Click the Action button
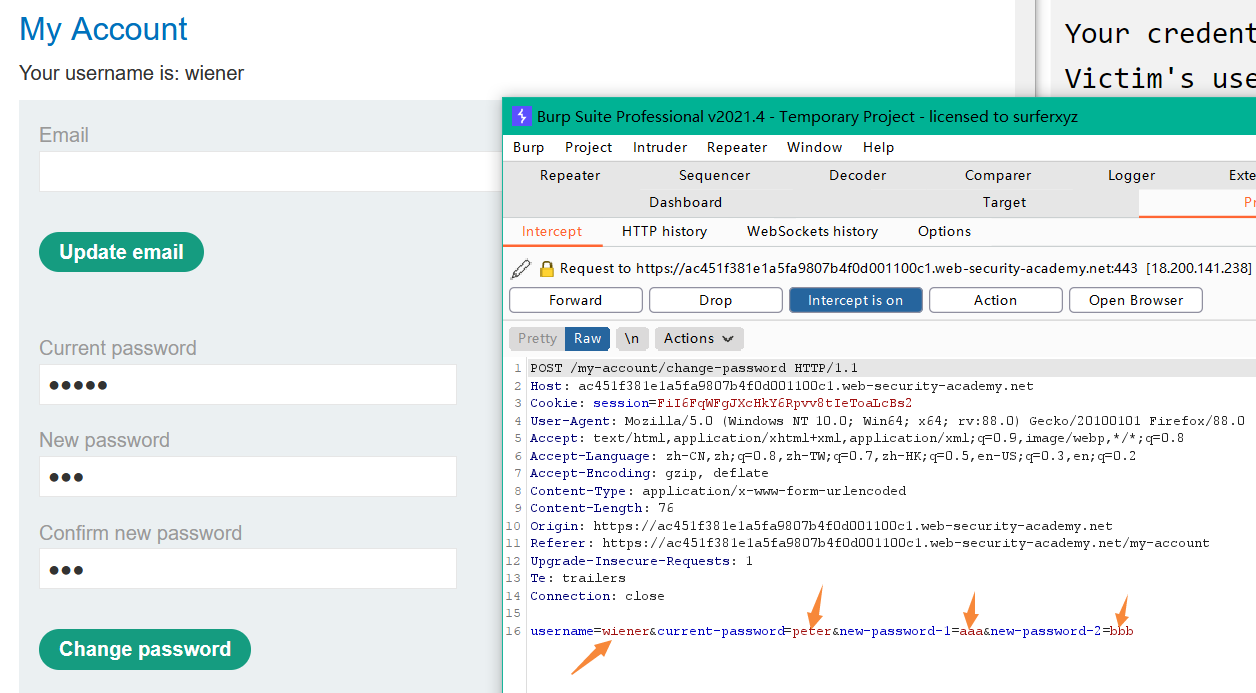 click(995, 300)
